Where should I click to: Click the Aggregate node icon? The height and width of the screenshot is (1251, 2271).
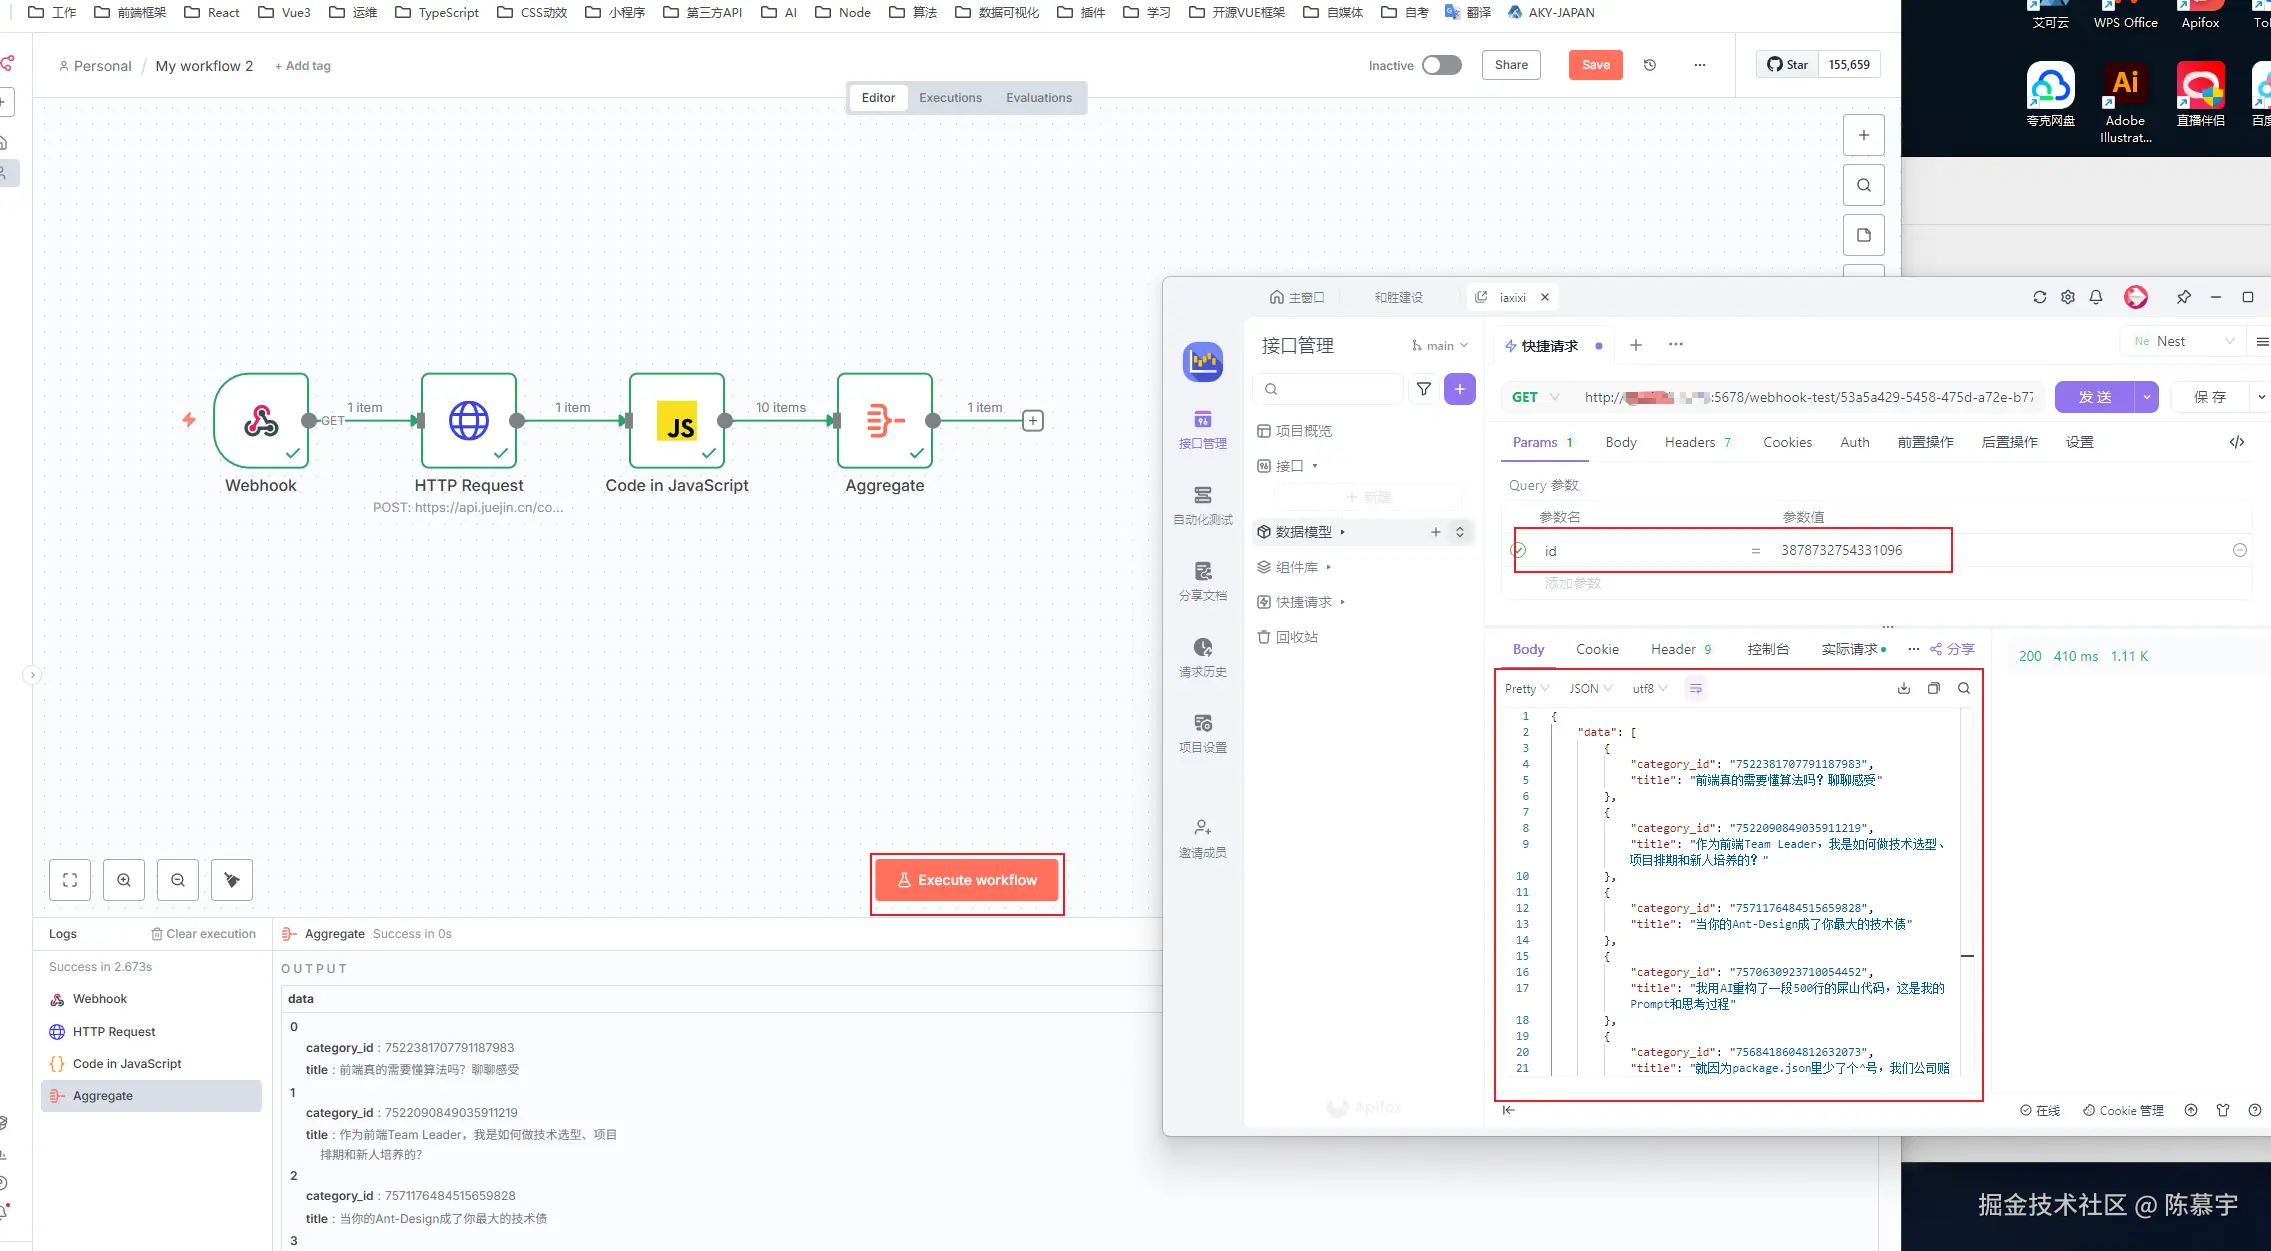(884, 421)
